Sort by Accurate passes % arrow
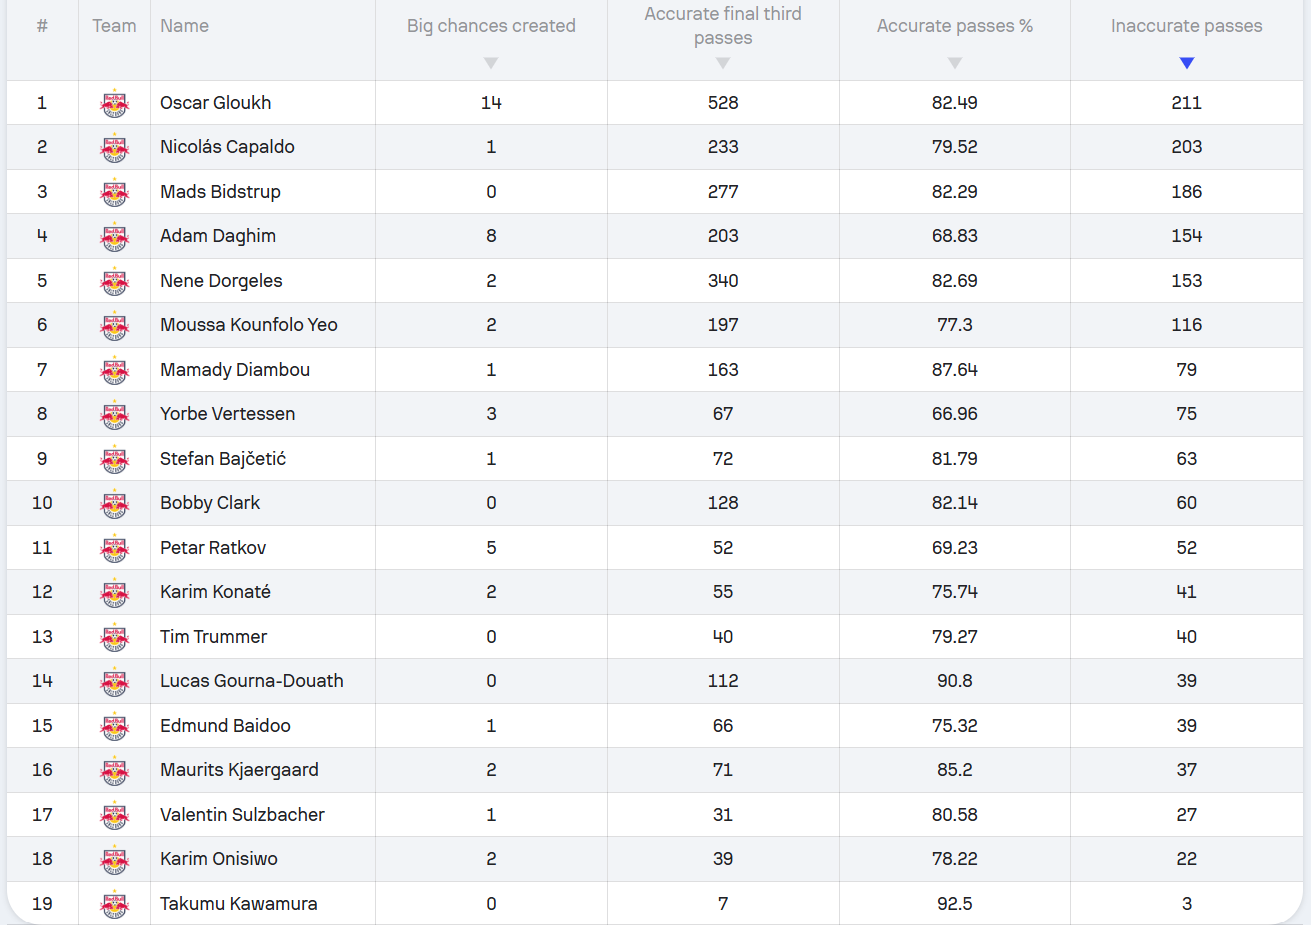The height and width of the screenshot is (925, 1311). (x=955, y=63)
